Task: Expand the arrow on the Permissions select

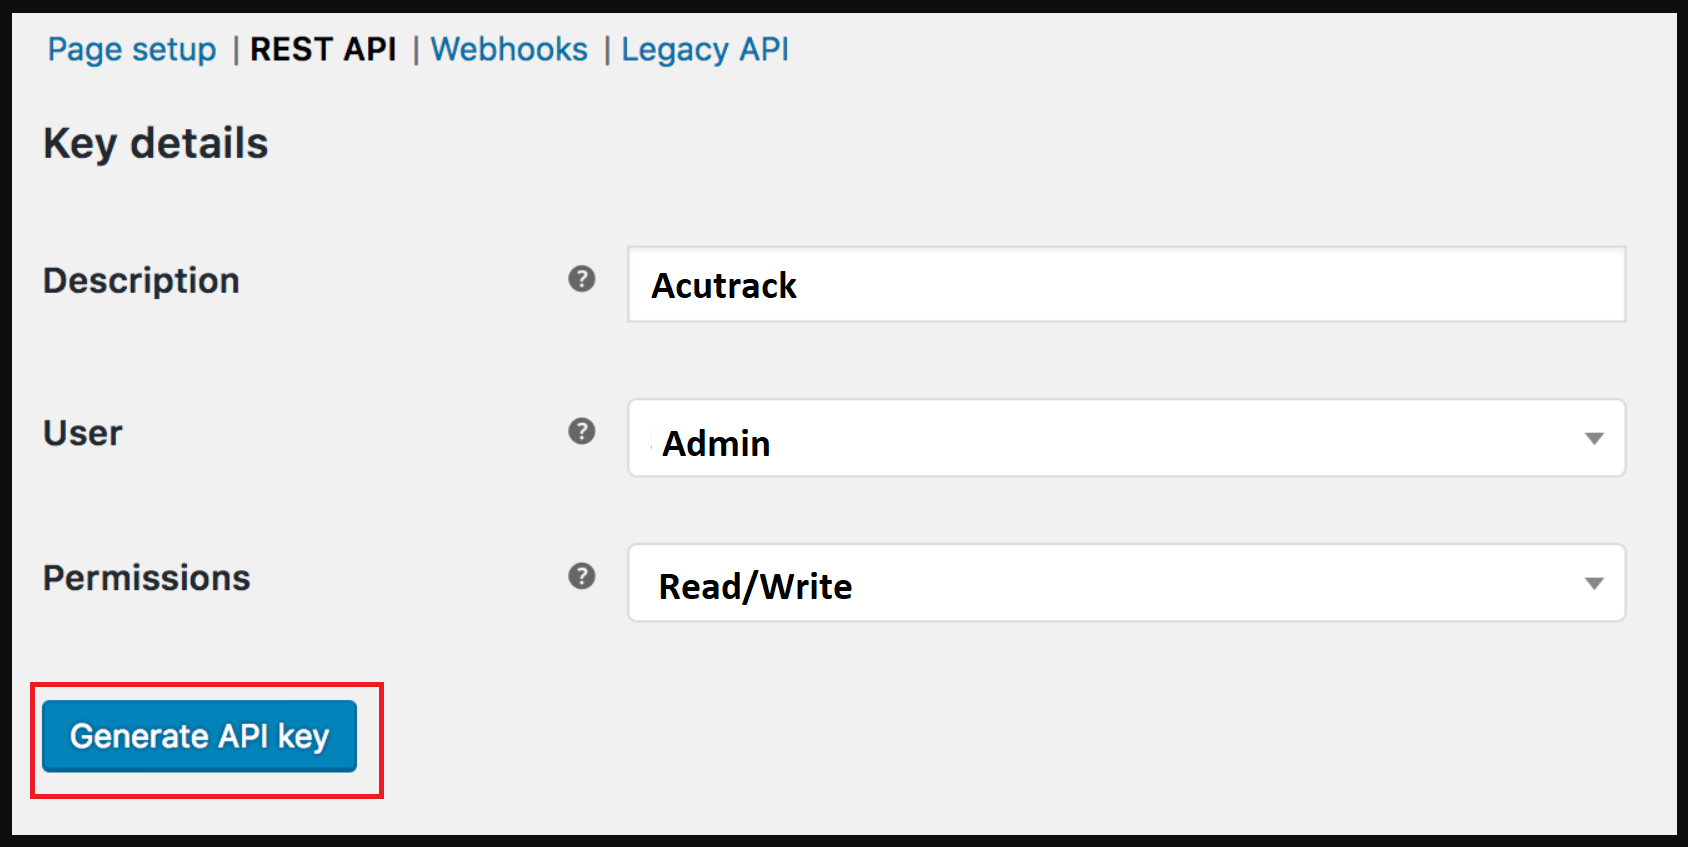Action: 1594,584
